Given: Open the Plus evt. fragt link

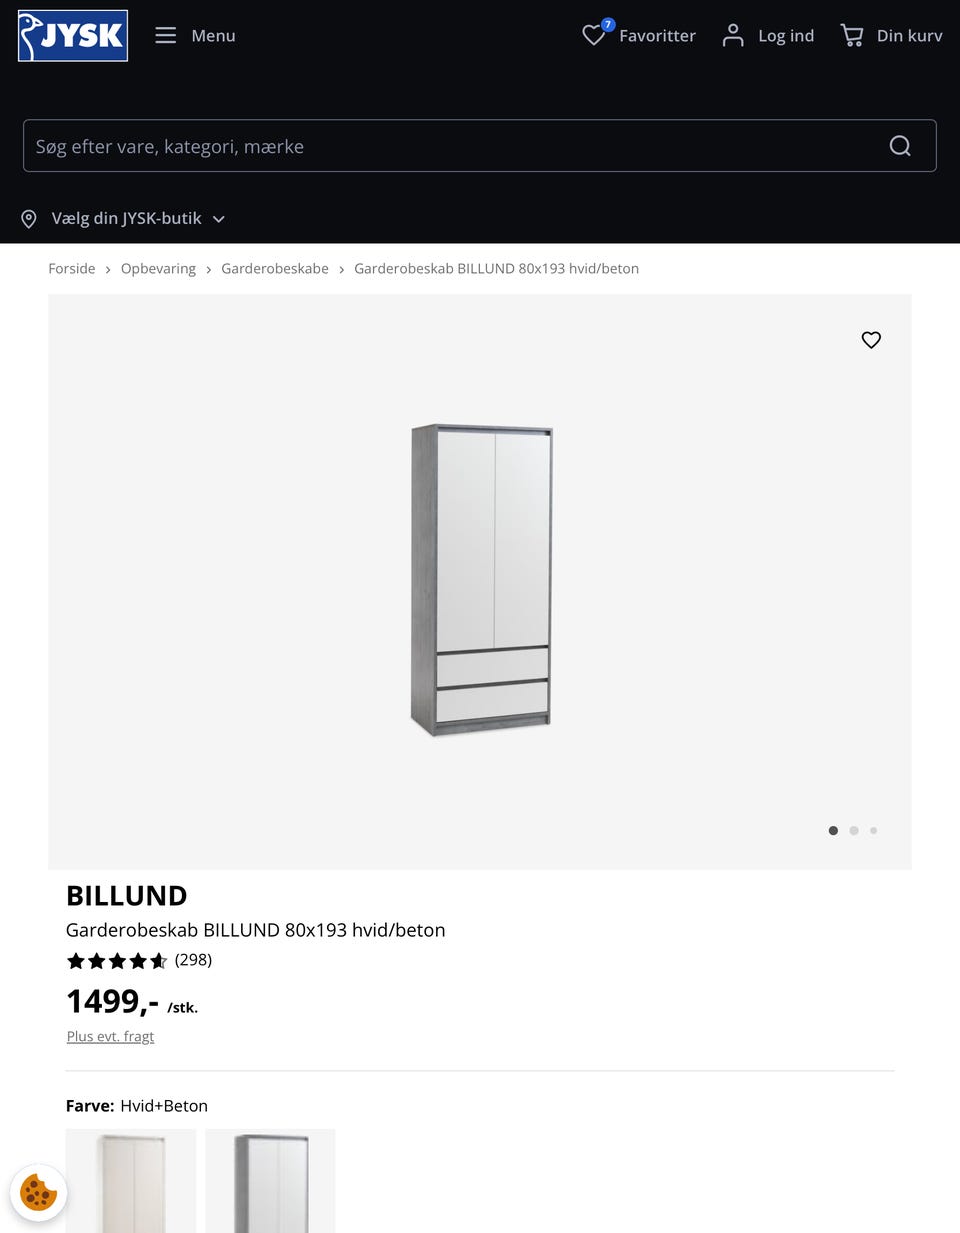Looking at the screenshot, I should (110, 1036).
